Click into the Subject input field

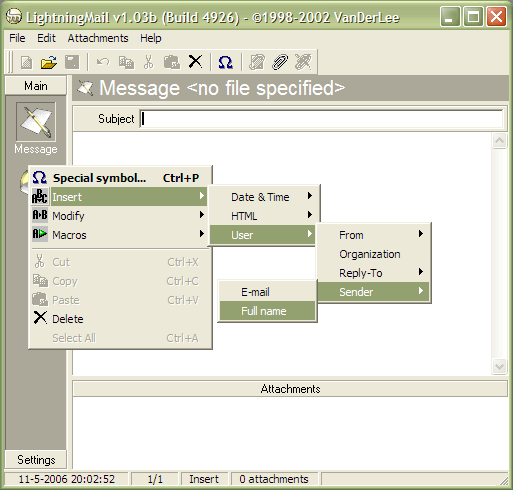tap(321, 119)
